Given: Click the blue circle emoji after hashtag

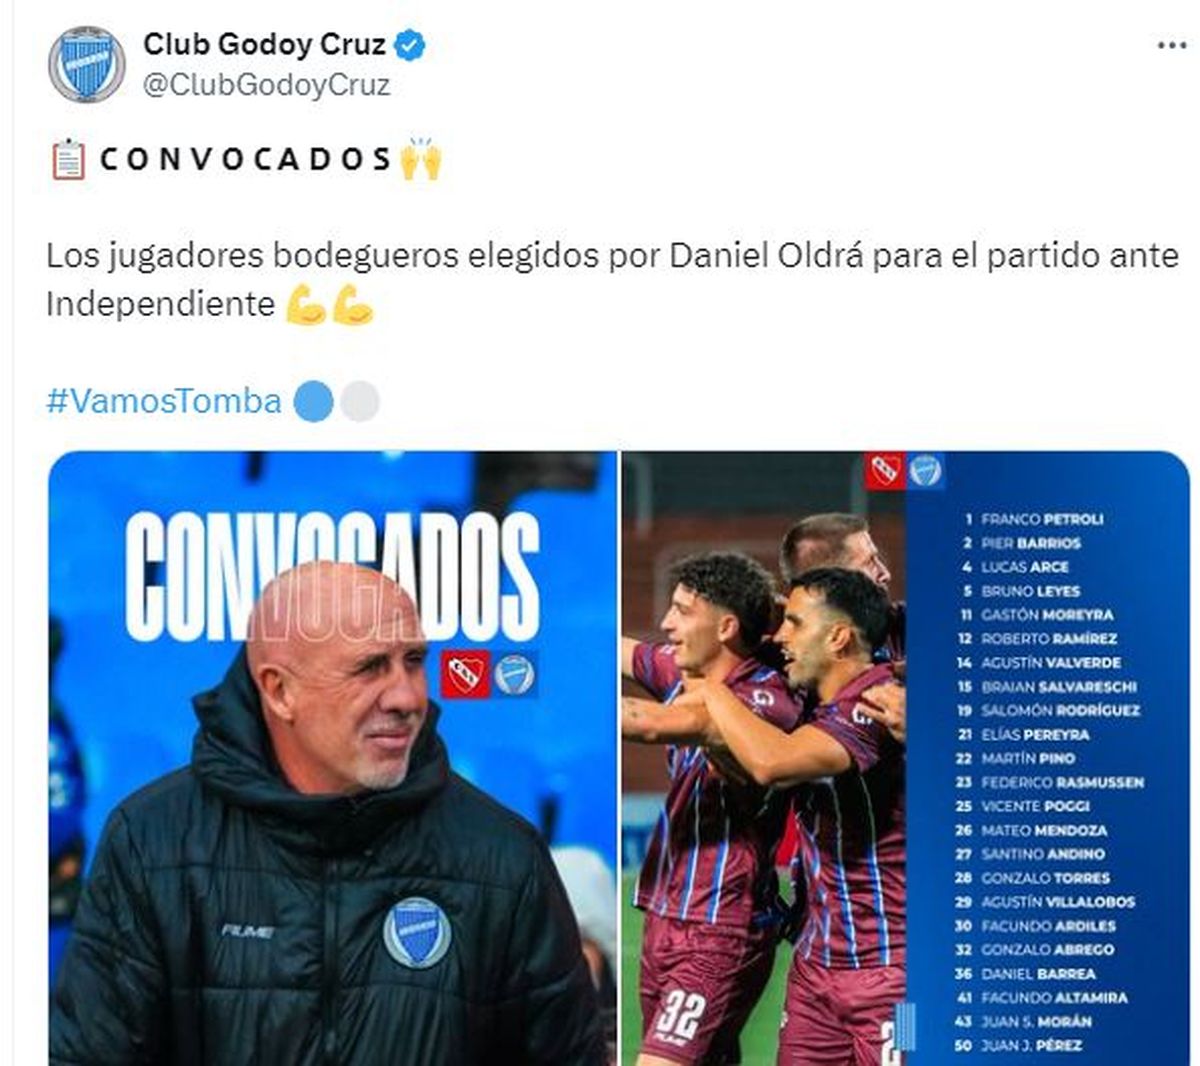Looking at the screenshot, I should [313, 402].
